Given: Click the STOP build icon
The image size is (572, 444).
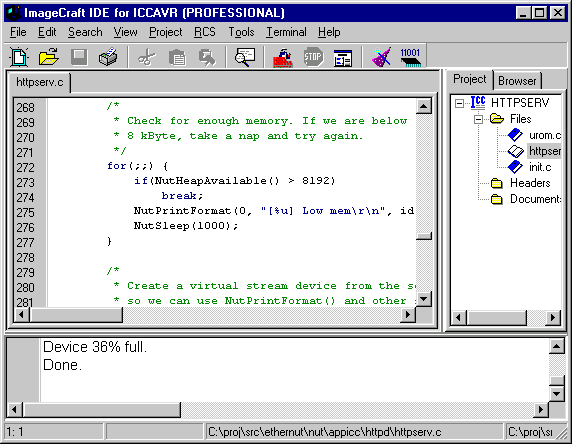Looking at the screenshot, I should [x=313, y=57].
